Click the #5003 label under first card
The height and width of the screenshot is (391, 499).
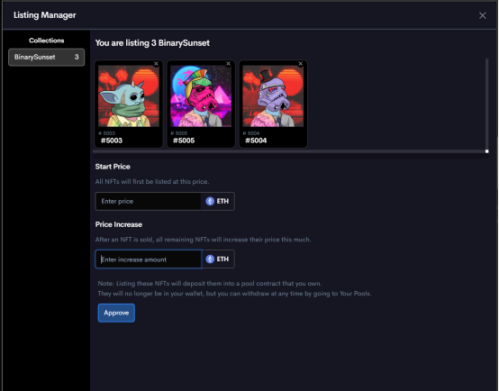tap(112, 141)
